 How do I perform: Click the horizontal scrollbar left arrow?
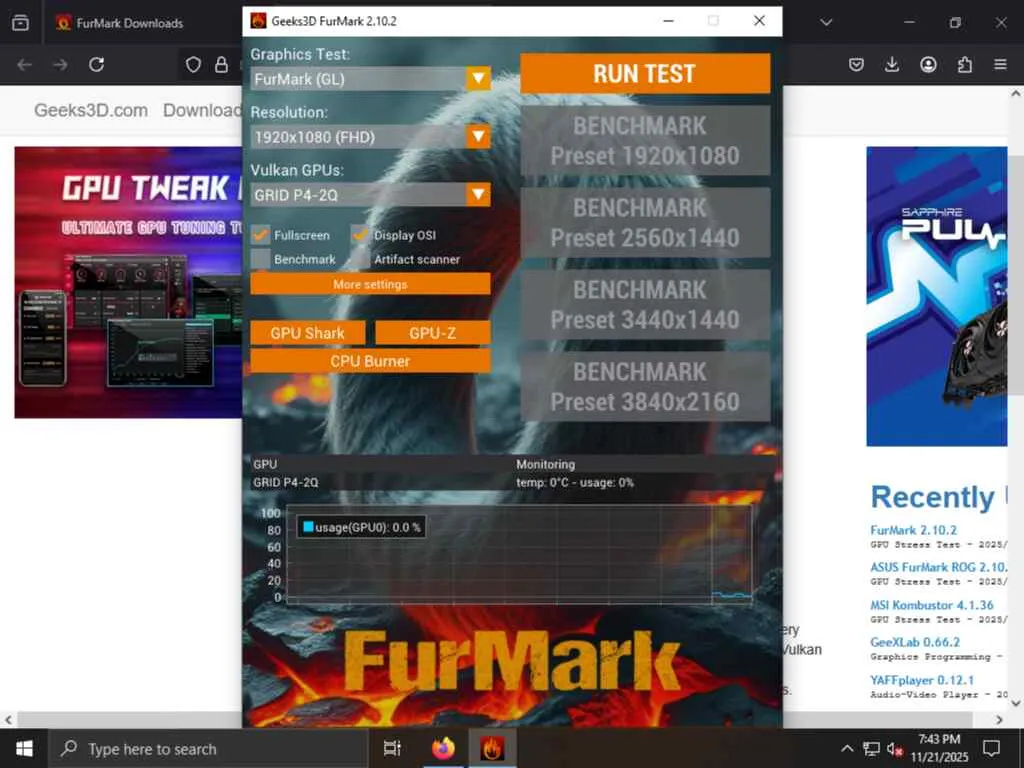[x=8, y=720]
